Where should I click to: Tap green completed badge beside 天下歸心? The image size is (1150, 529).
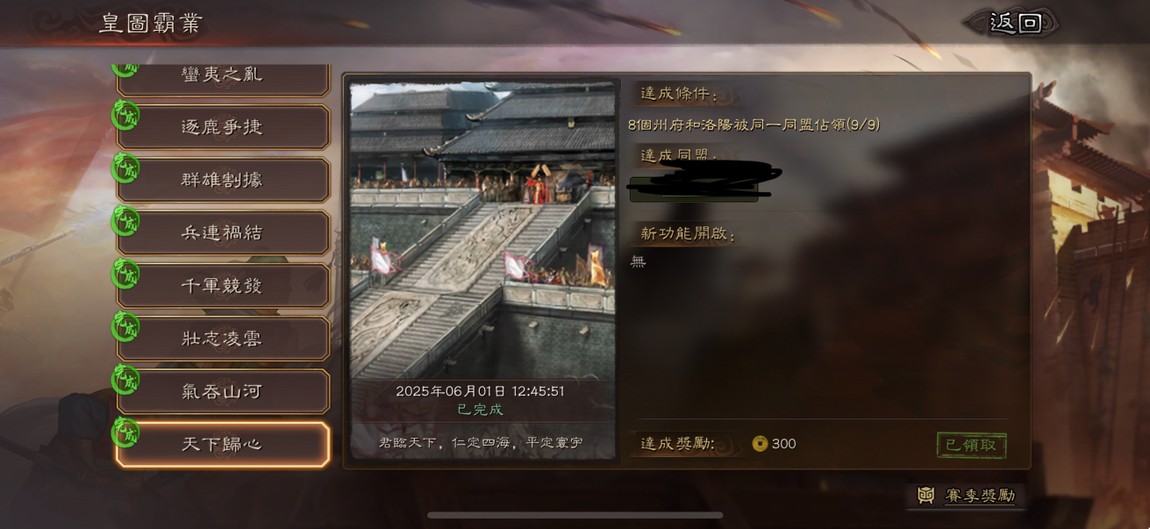pos(125,431)
